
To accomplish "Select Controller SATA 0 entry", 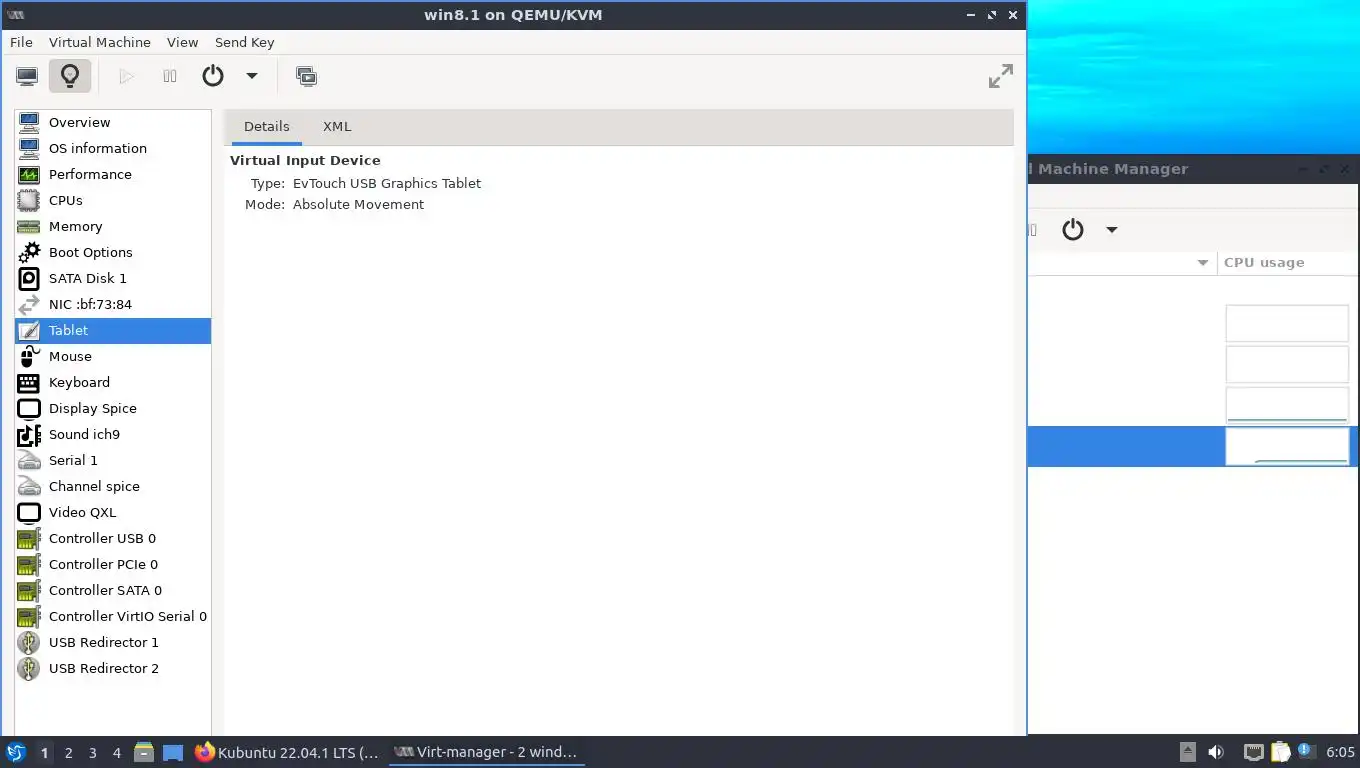I will tap(113, 590).
